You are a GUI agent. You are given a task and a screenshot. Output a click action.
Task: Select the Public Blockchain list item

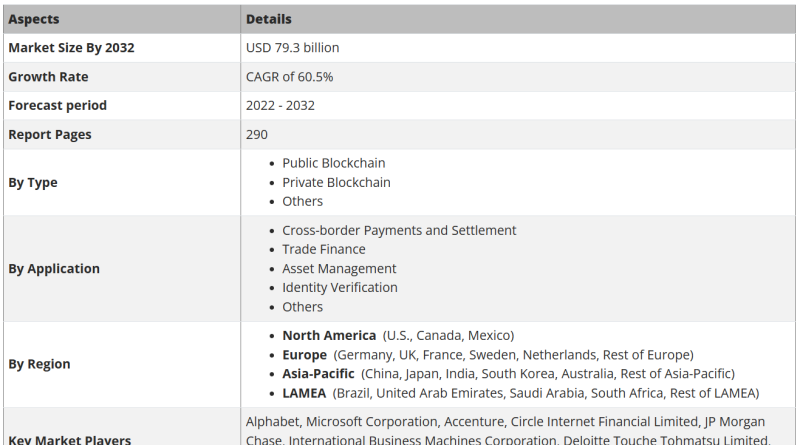334,163
